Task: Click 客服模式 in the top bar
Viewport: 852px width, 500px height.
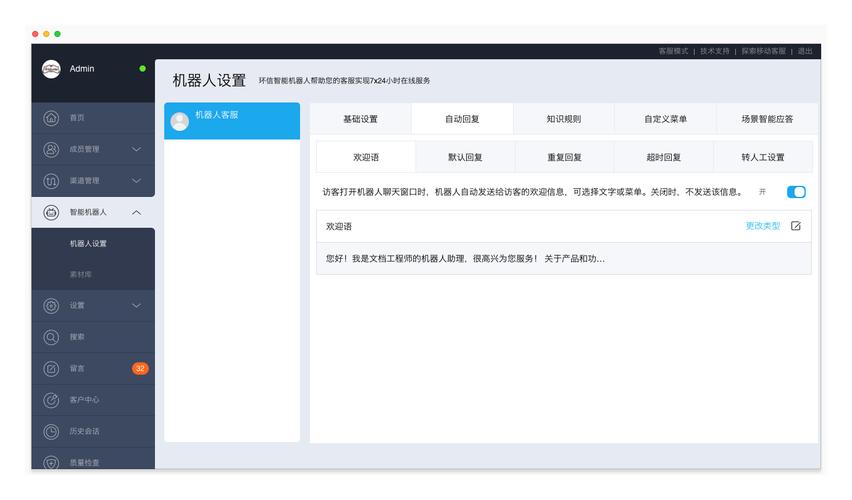Action: [x=673, y=51]
